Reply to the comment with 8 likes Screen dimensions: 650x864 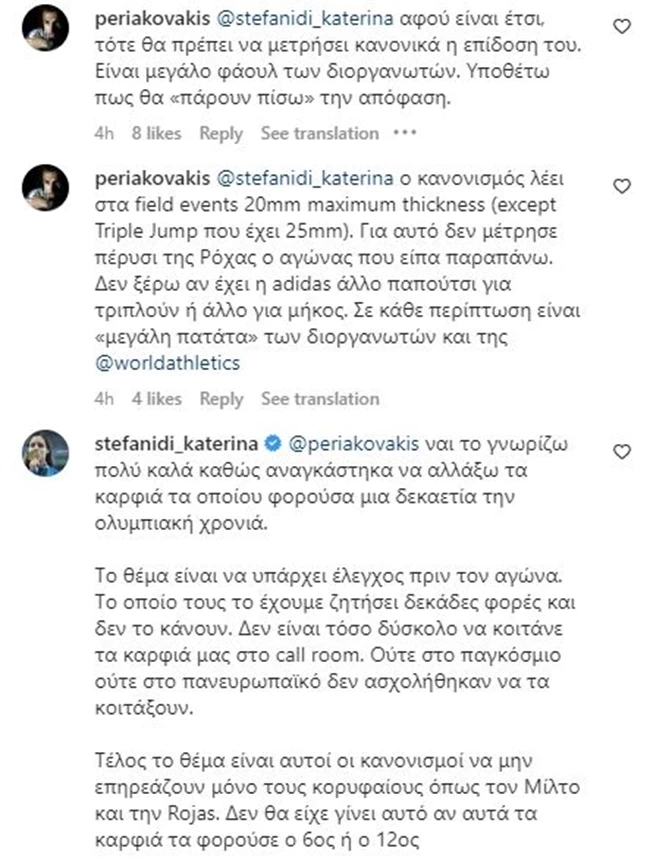click(x=221, y=133)
